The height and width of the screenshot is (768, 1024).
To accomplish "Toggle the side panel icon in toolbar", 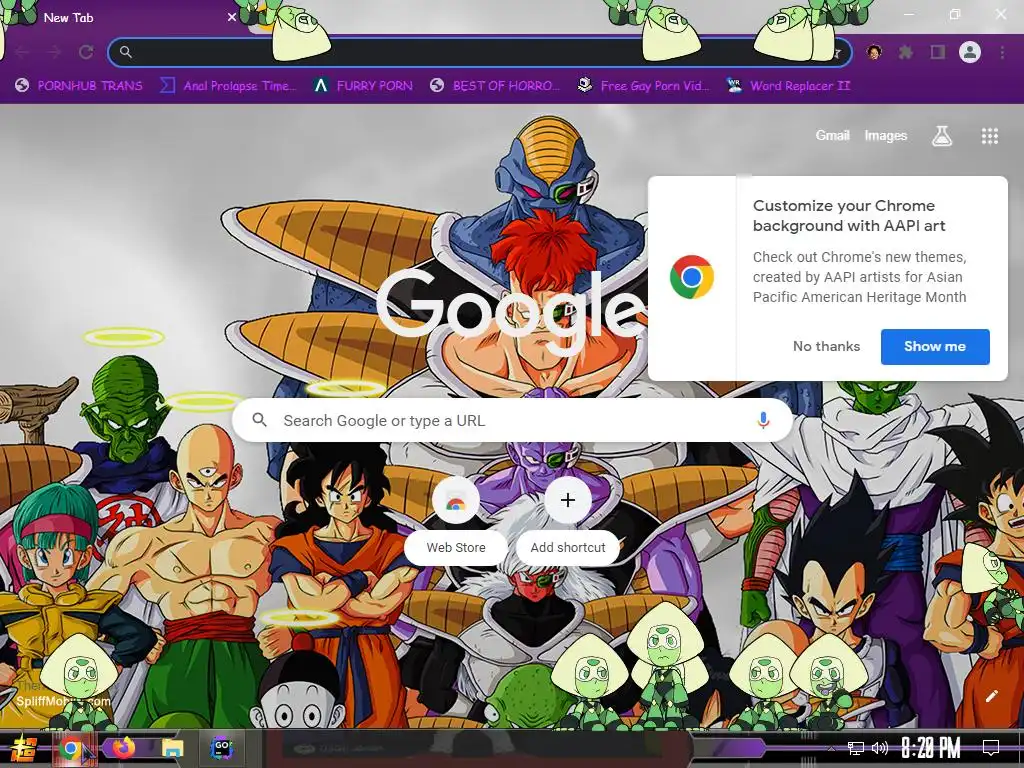I will click(x=938, y=52).
